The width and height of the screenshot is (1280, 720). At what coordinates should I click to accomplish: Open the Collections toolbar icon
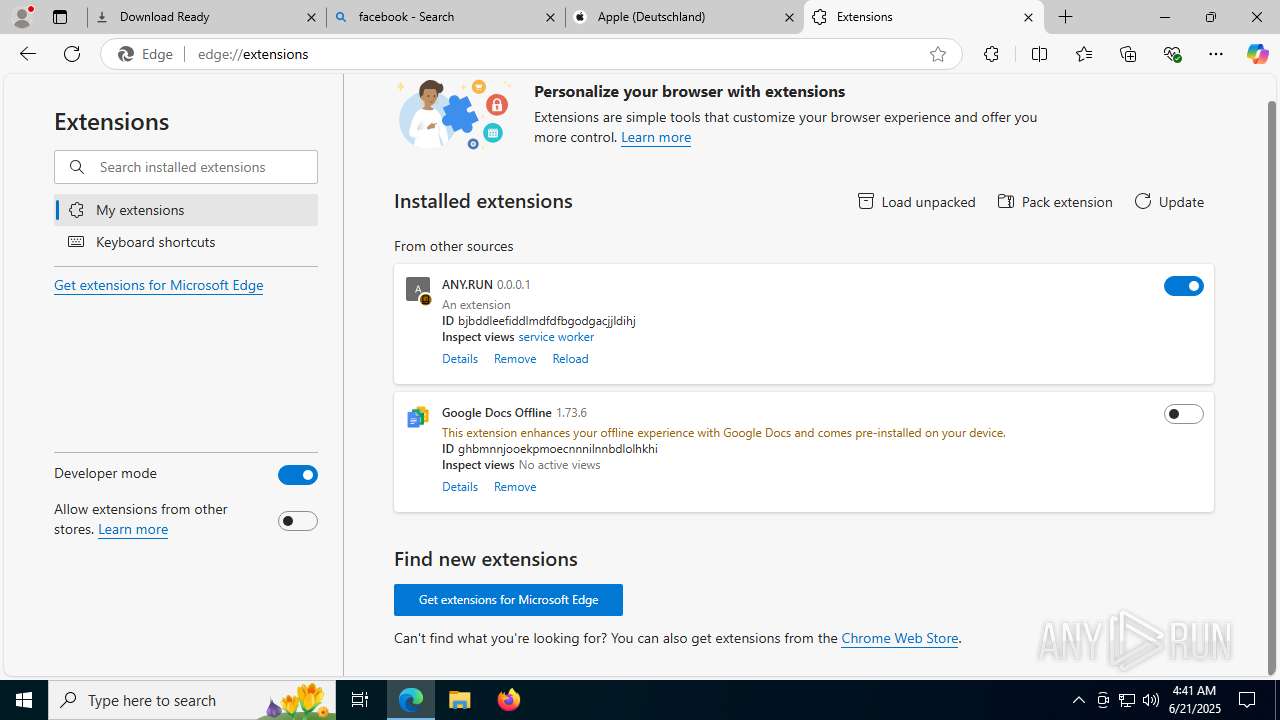(1128, 54)
